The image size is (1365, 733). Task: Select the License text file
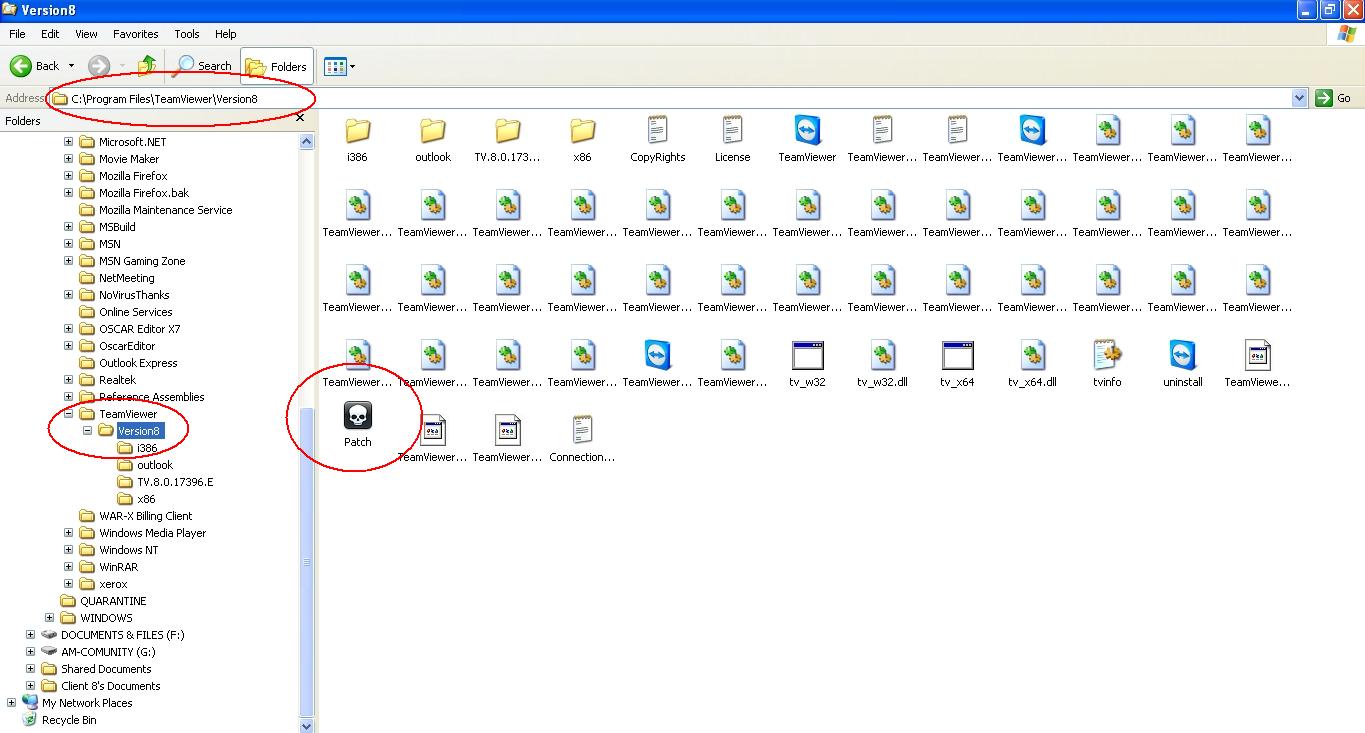coord(732,130)
